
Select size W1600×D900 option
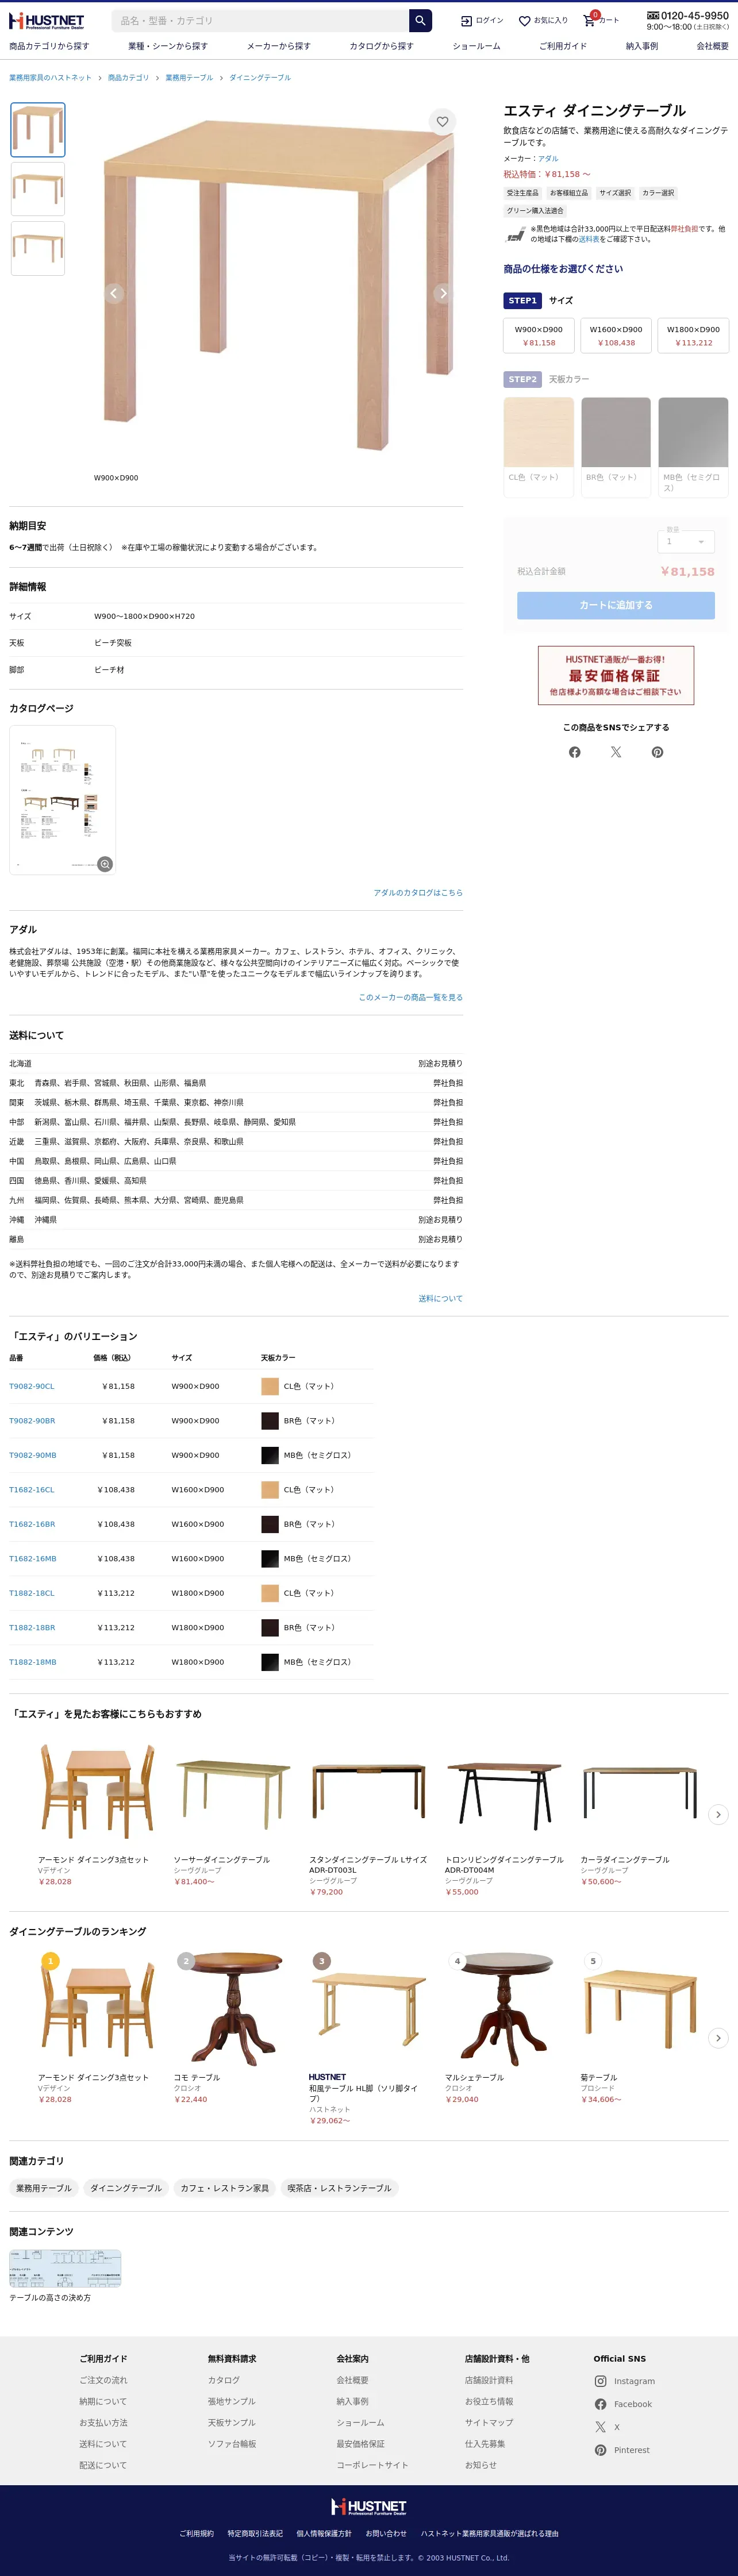pyautogui.click(x=616, y=335)
